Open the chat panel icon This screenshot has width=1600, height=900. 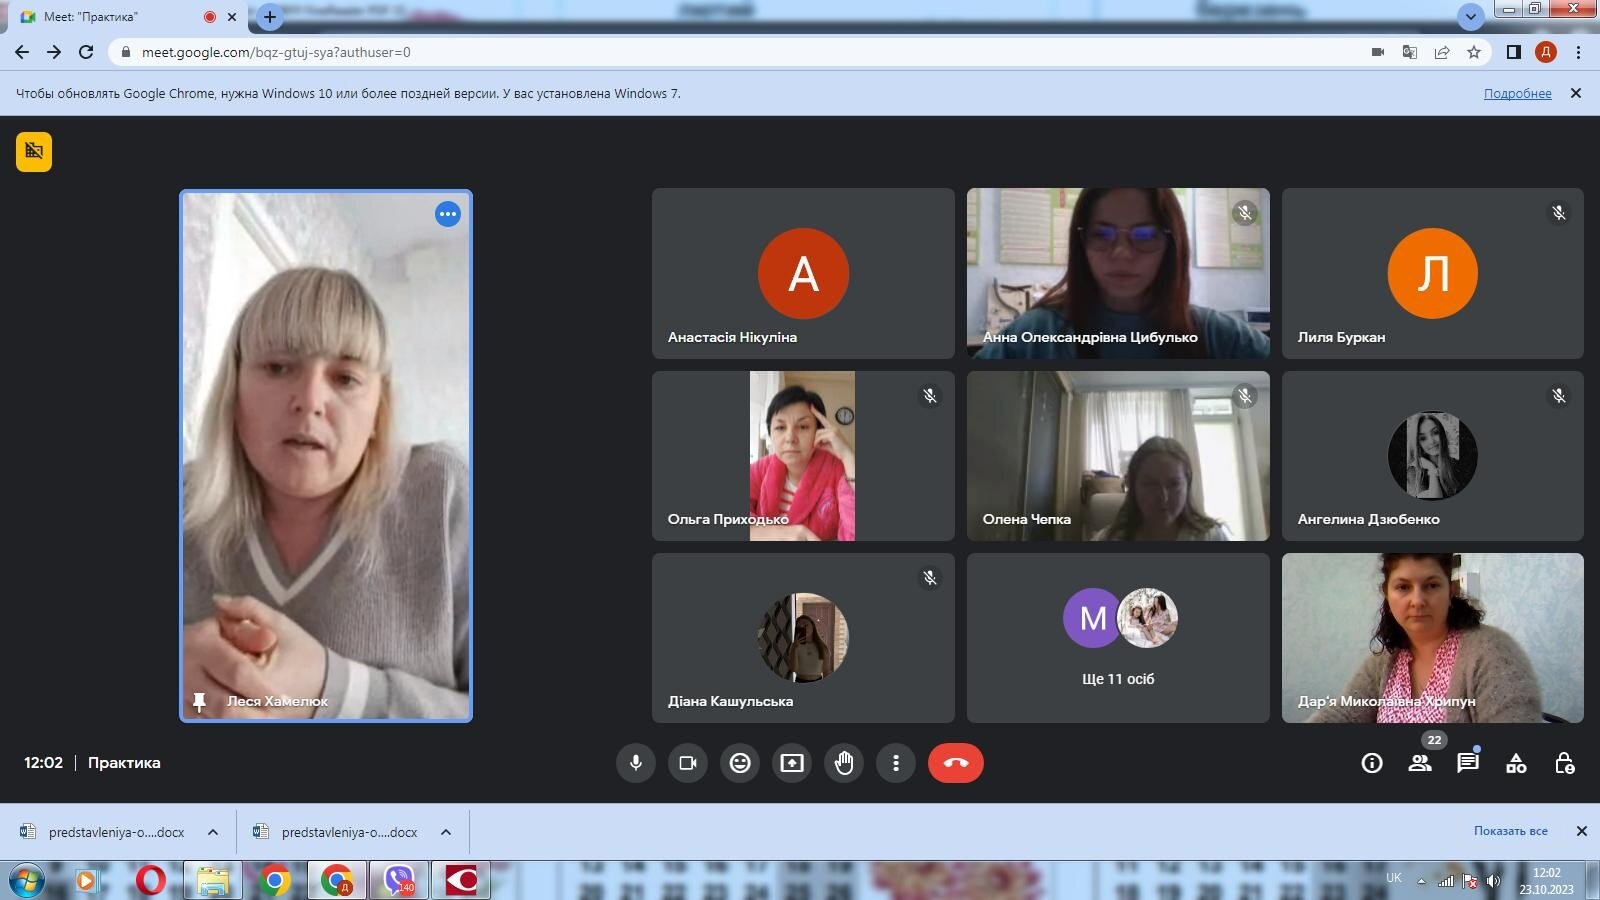[x=1468, y=763]
